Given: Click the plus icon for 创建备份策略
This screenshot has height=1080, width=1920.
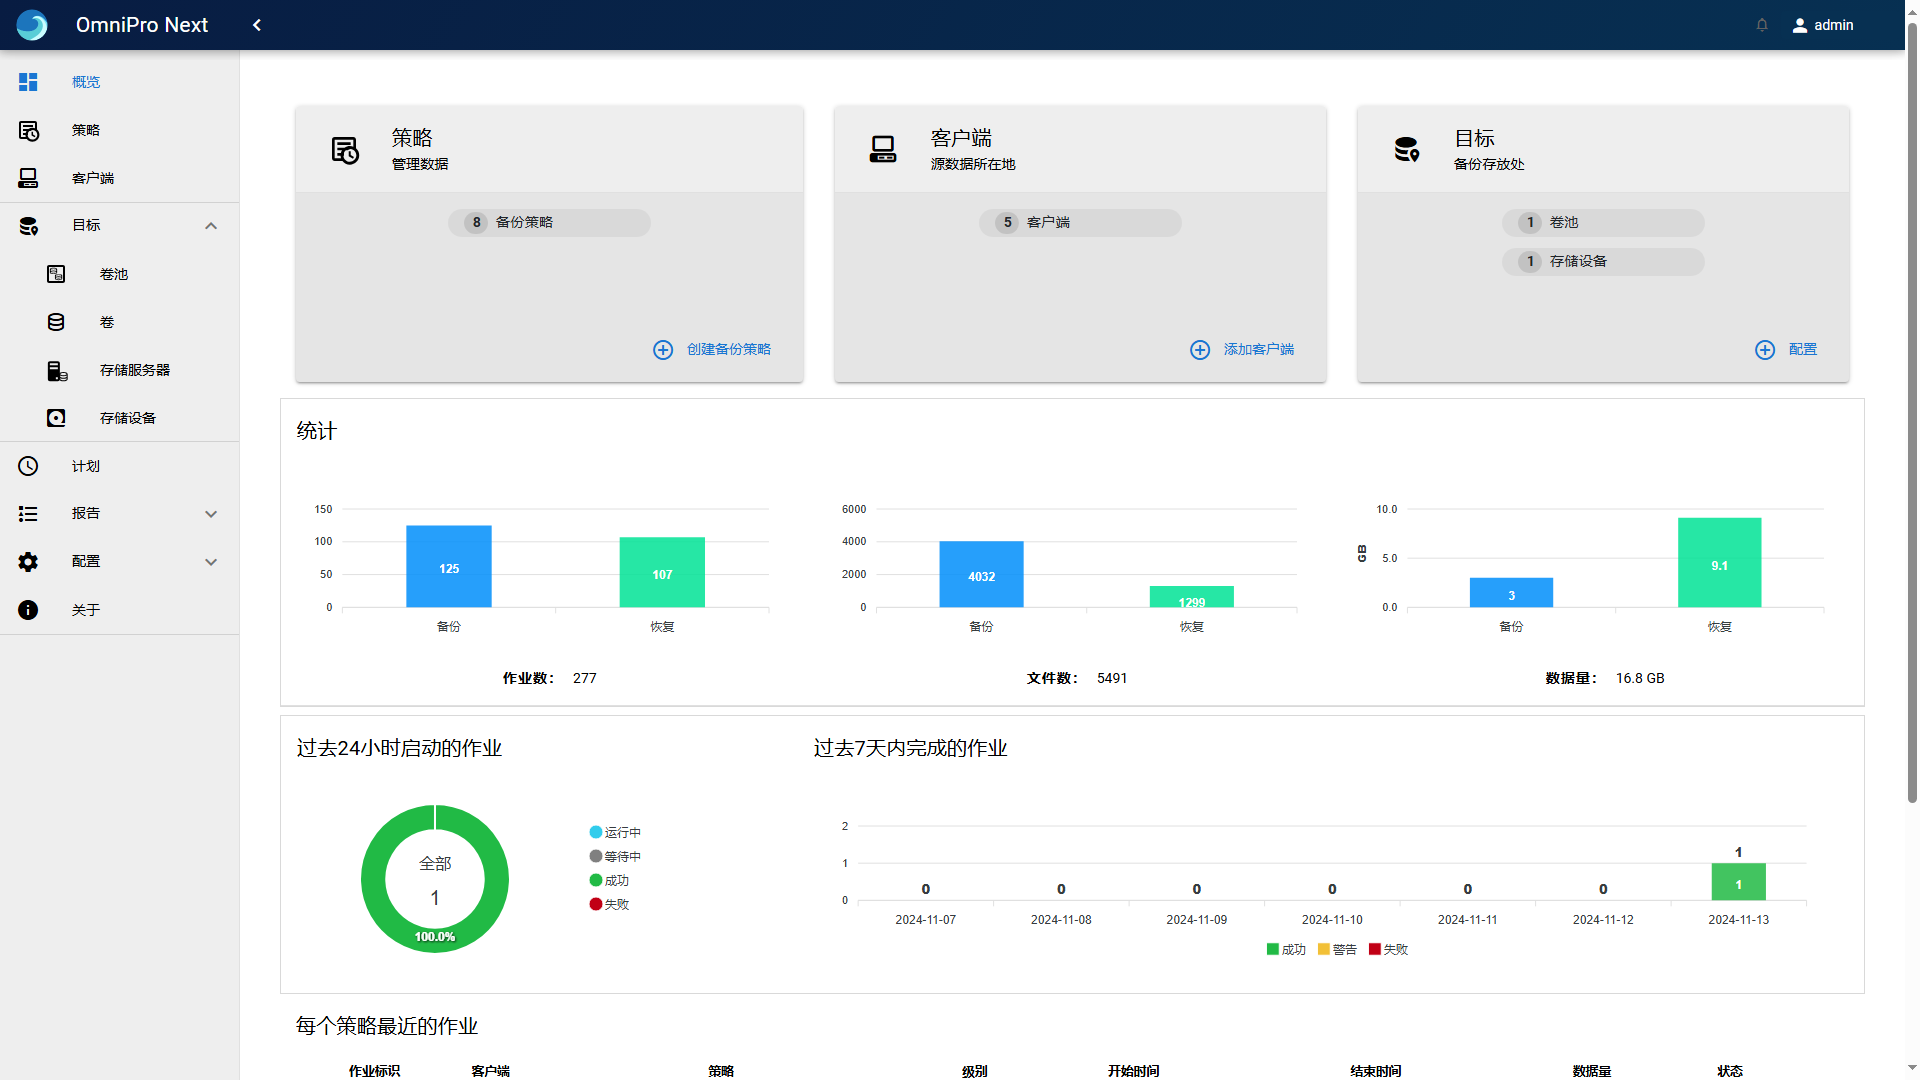Looking at the screenshot, I should [663, 350].
